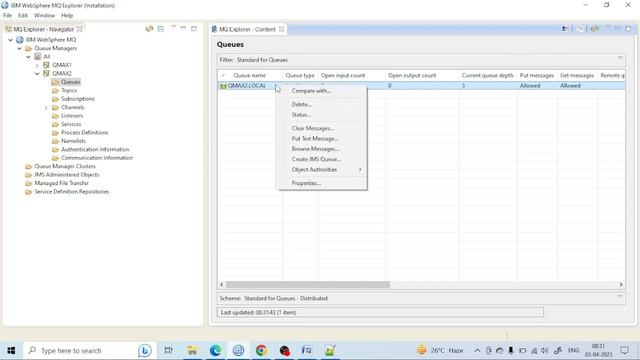Click the QMAX1 queue manager icon
The height and width of the screenshot is (360, 640).
tap(46, 65)
